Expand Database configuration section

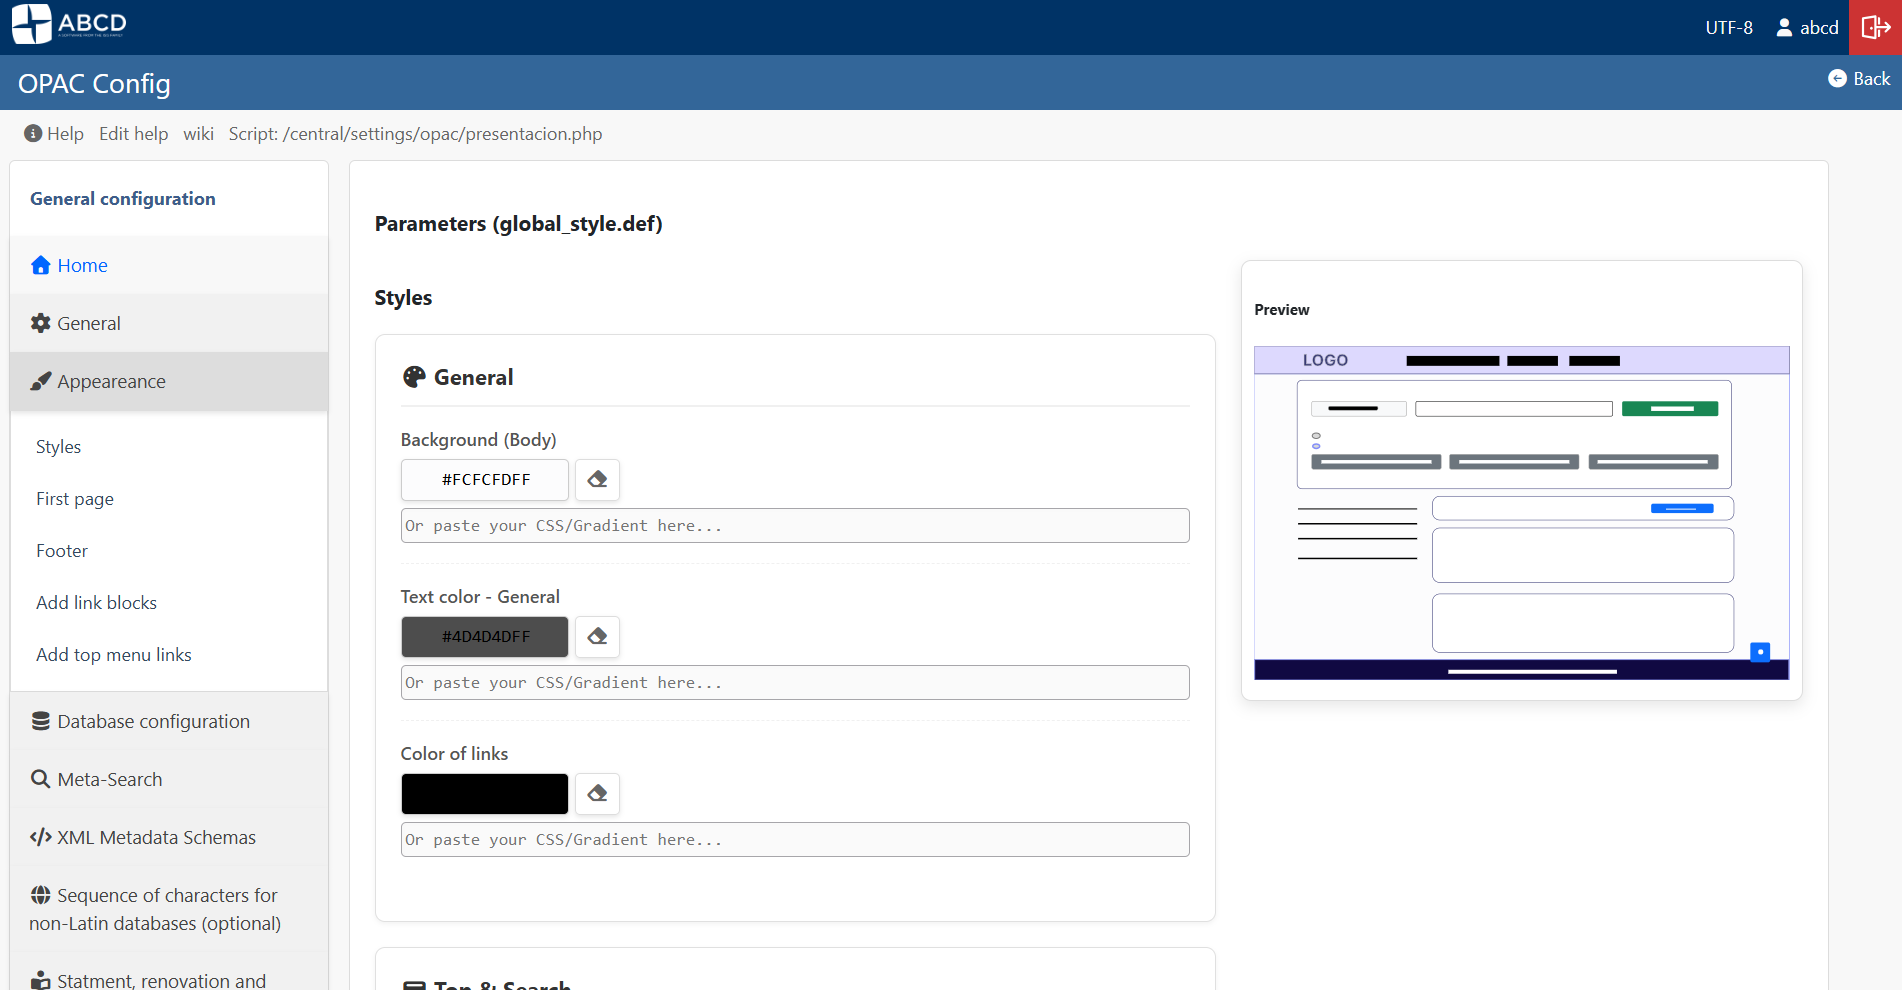point(169,721)
